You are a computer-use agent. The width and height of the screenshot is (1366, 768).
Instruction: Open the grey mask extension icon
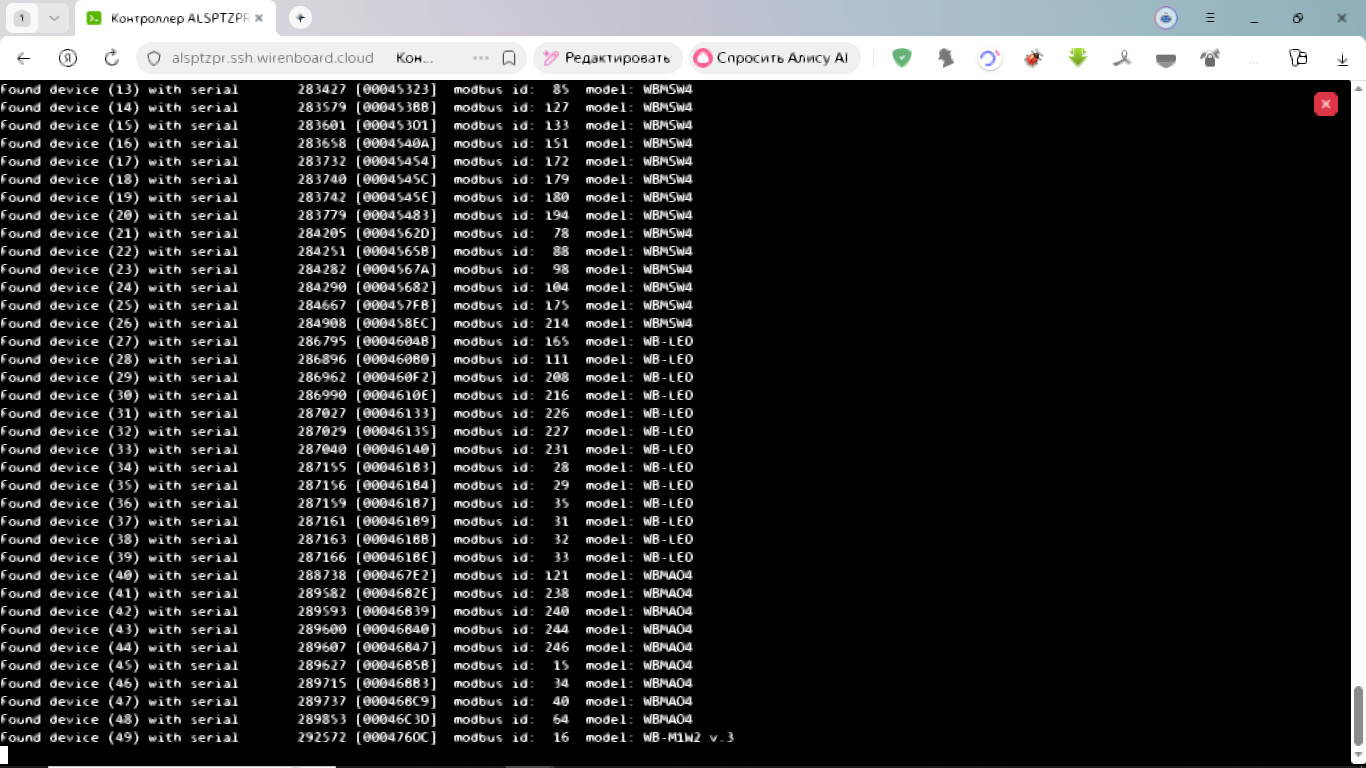pyautogui.click(x=1166, y=58)
